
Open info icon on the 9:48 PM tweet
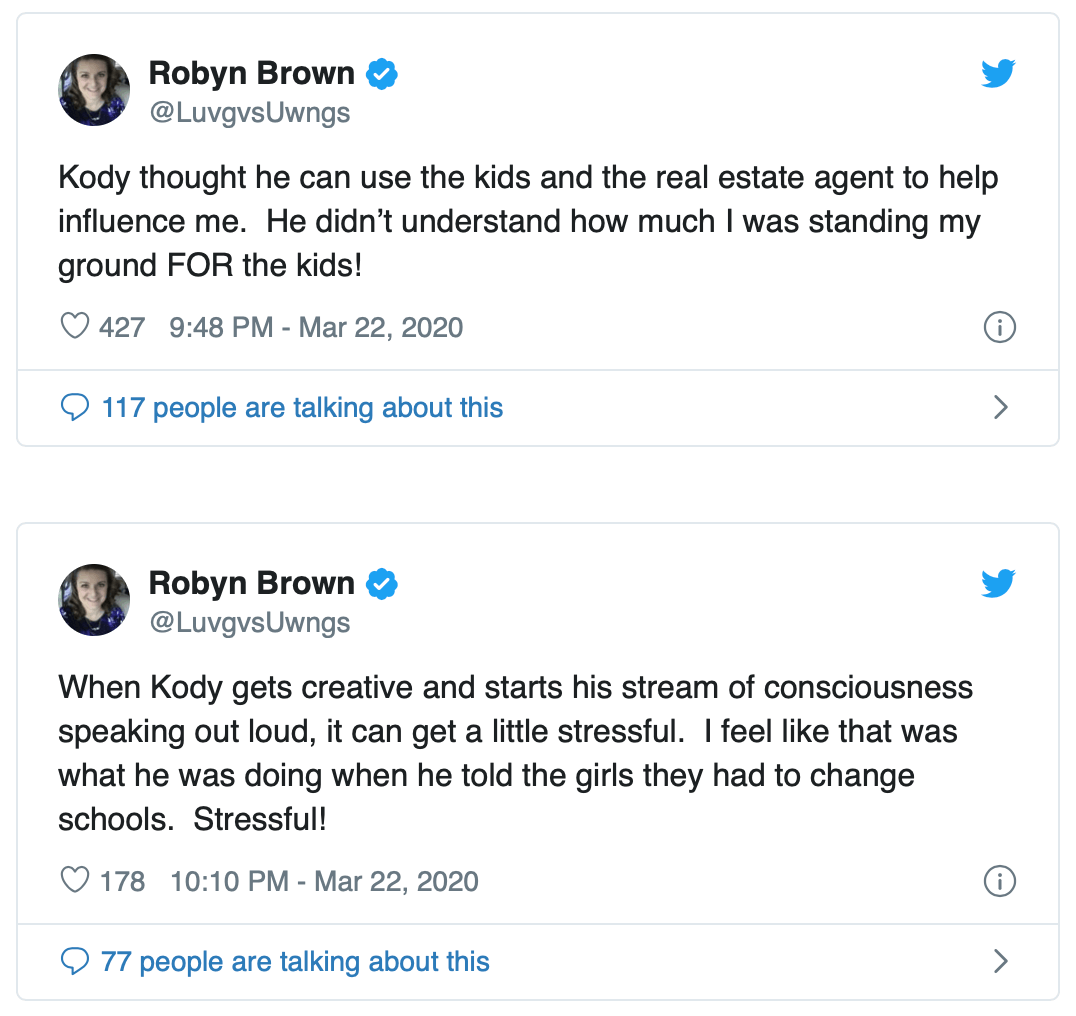click(1000, 327)
